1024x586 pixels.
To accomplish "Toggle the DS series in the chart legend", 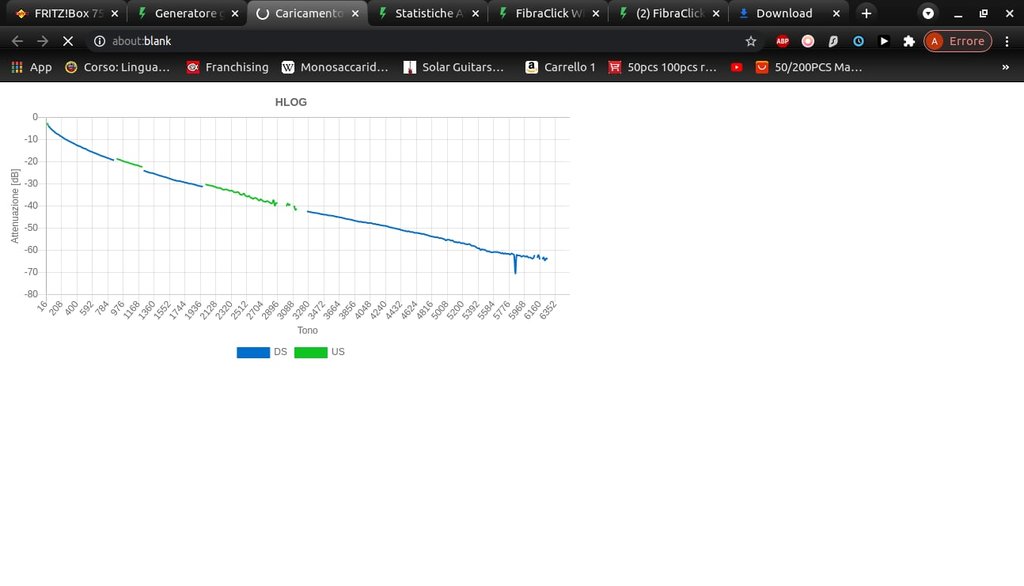I will [280, 352].
